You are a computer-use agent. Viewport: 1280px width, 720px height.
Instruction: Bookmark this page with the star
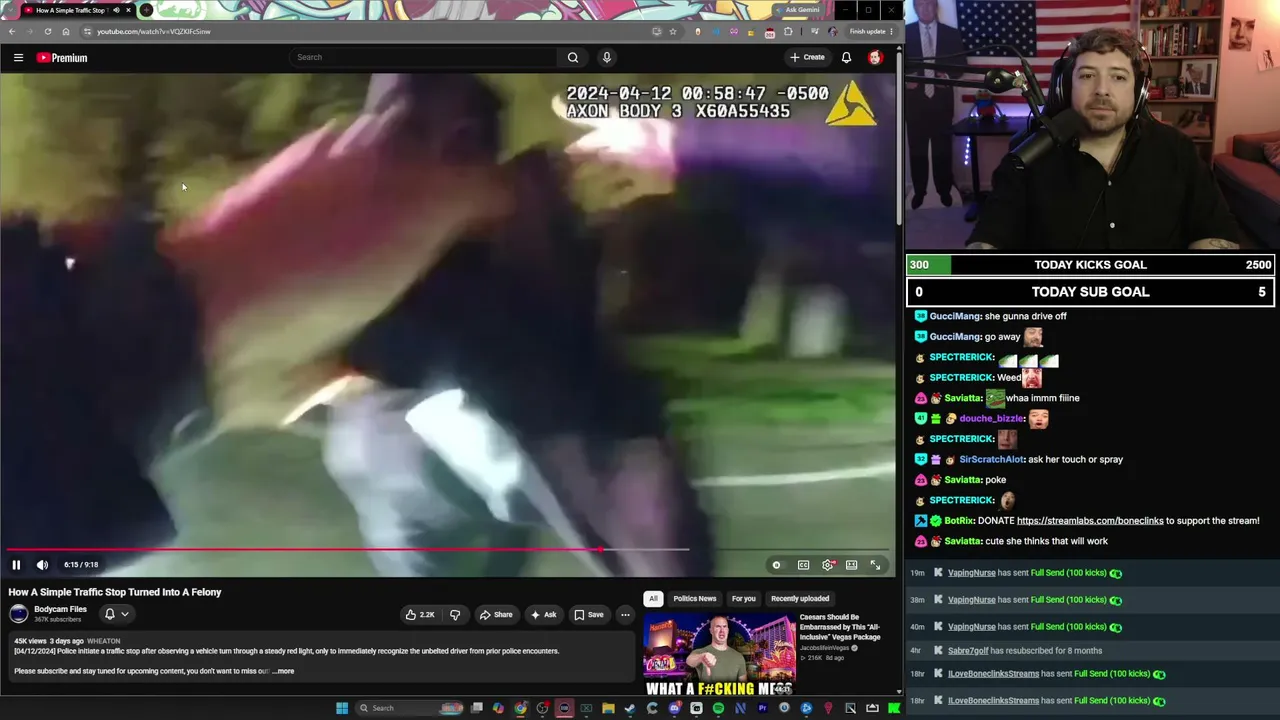(x=673, y=31)
